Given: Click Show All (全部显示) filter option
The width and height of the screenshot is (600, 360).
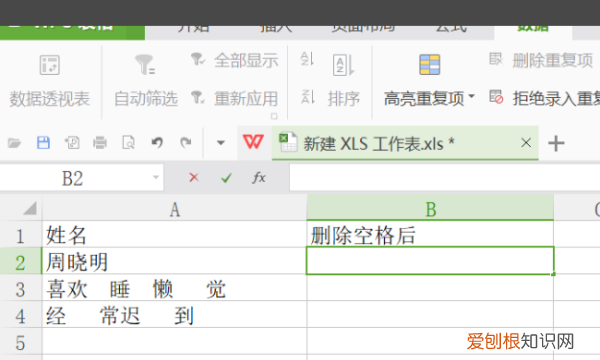Looking at the screenshot, I should click(x=234, y=61).
